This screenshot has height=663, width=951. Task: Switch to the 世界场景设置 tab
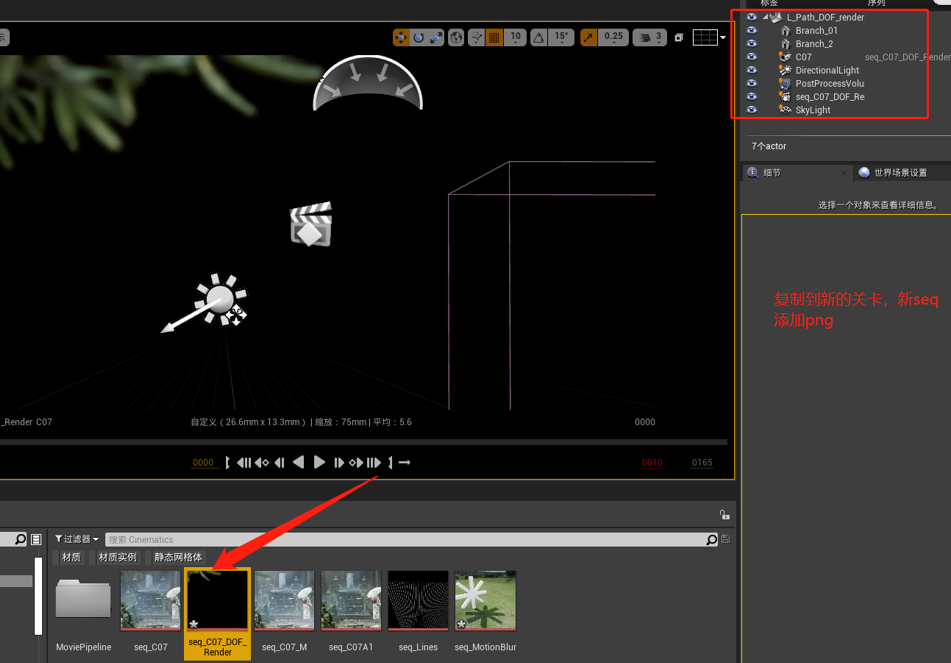tap(899, 173)
